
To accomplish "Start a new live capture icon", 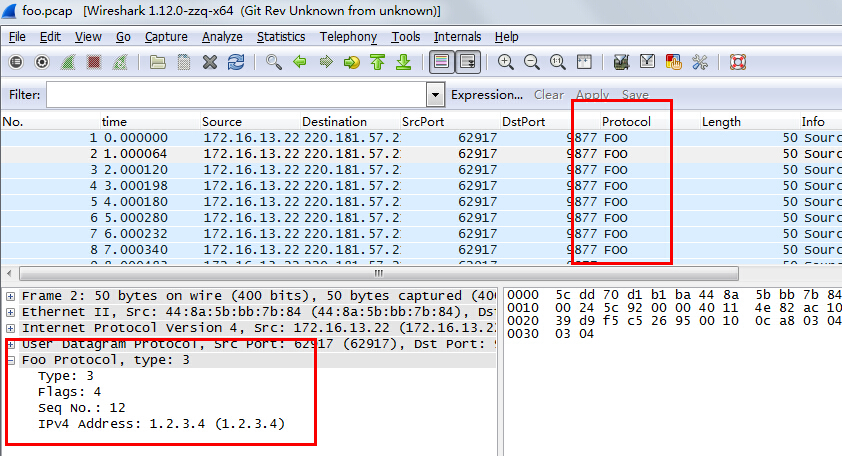I will [x=68, y=62].
